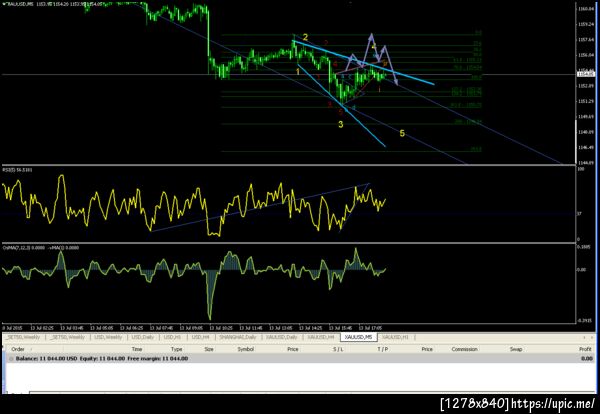Click the T / P column header
This screenshot has height=414, width=600.
tap(383, 349)
